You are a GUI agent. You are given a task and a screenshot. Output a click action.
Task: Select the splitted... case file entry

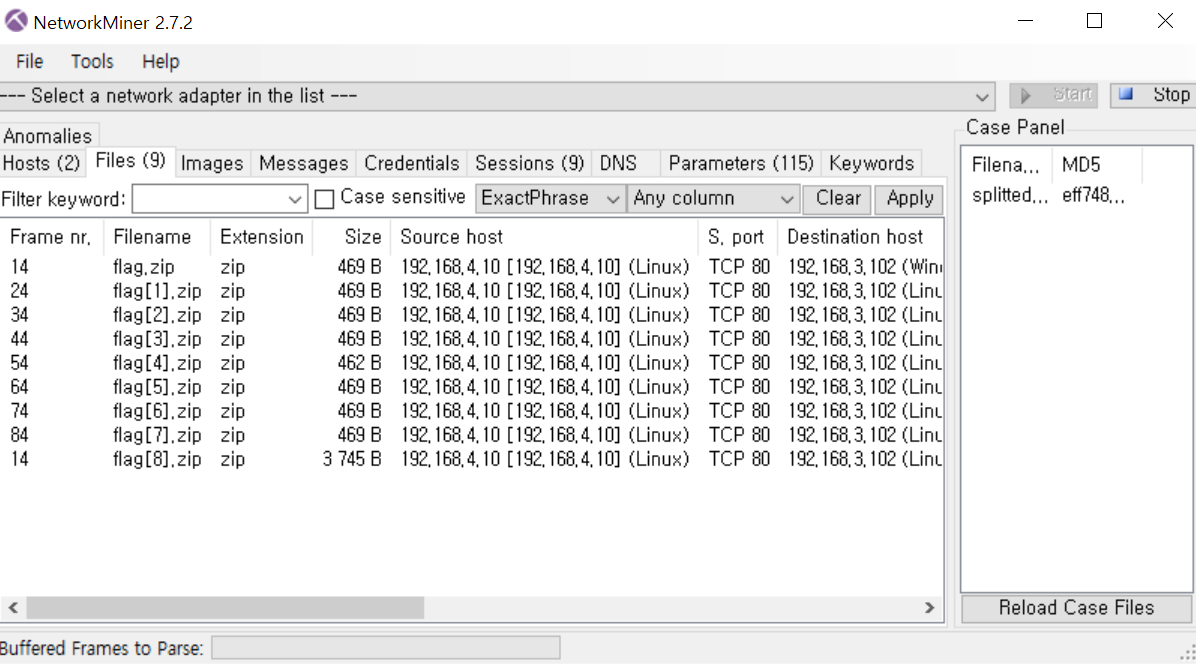pos(1009,195)
